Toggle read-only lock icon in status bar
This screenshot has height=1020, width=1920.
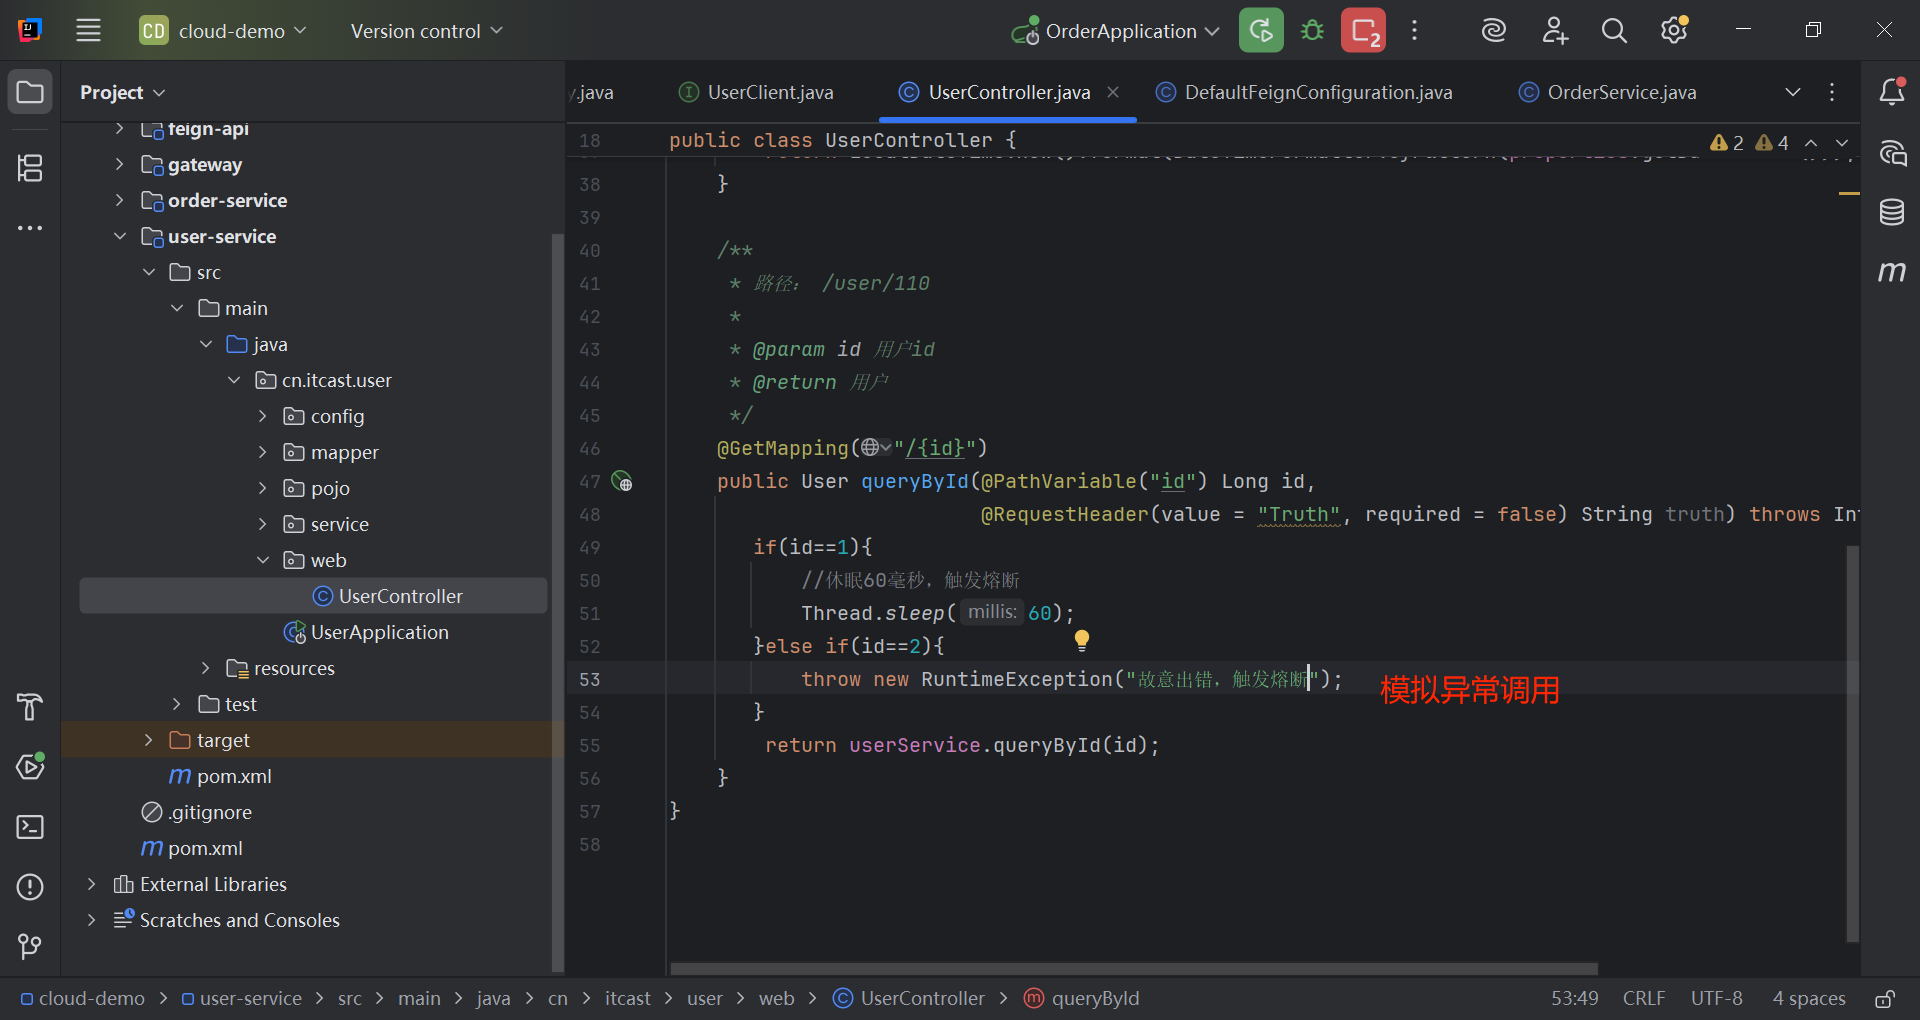[x=1885, y=998]
